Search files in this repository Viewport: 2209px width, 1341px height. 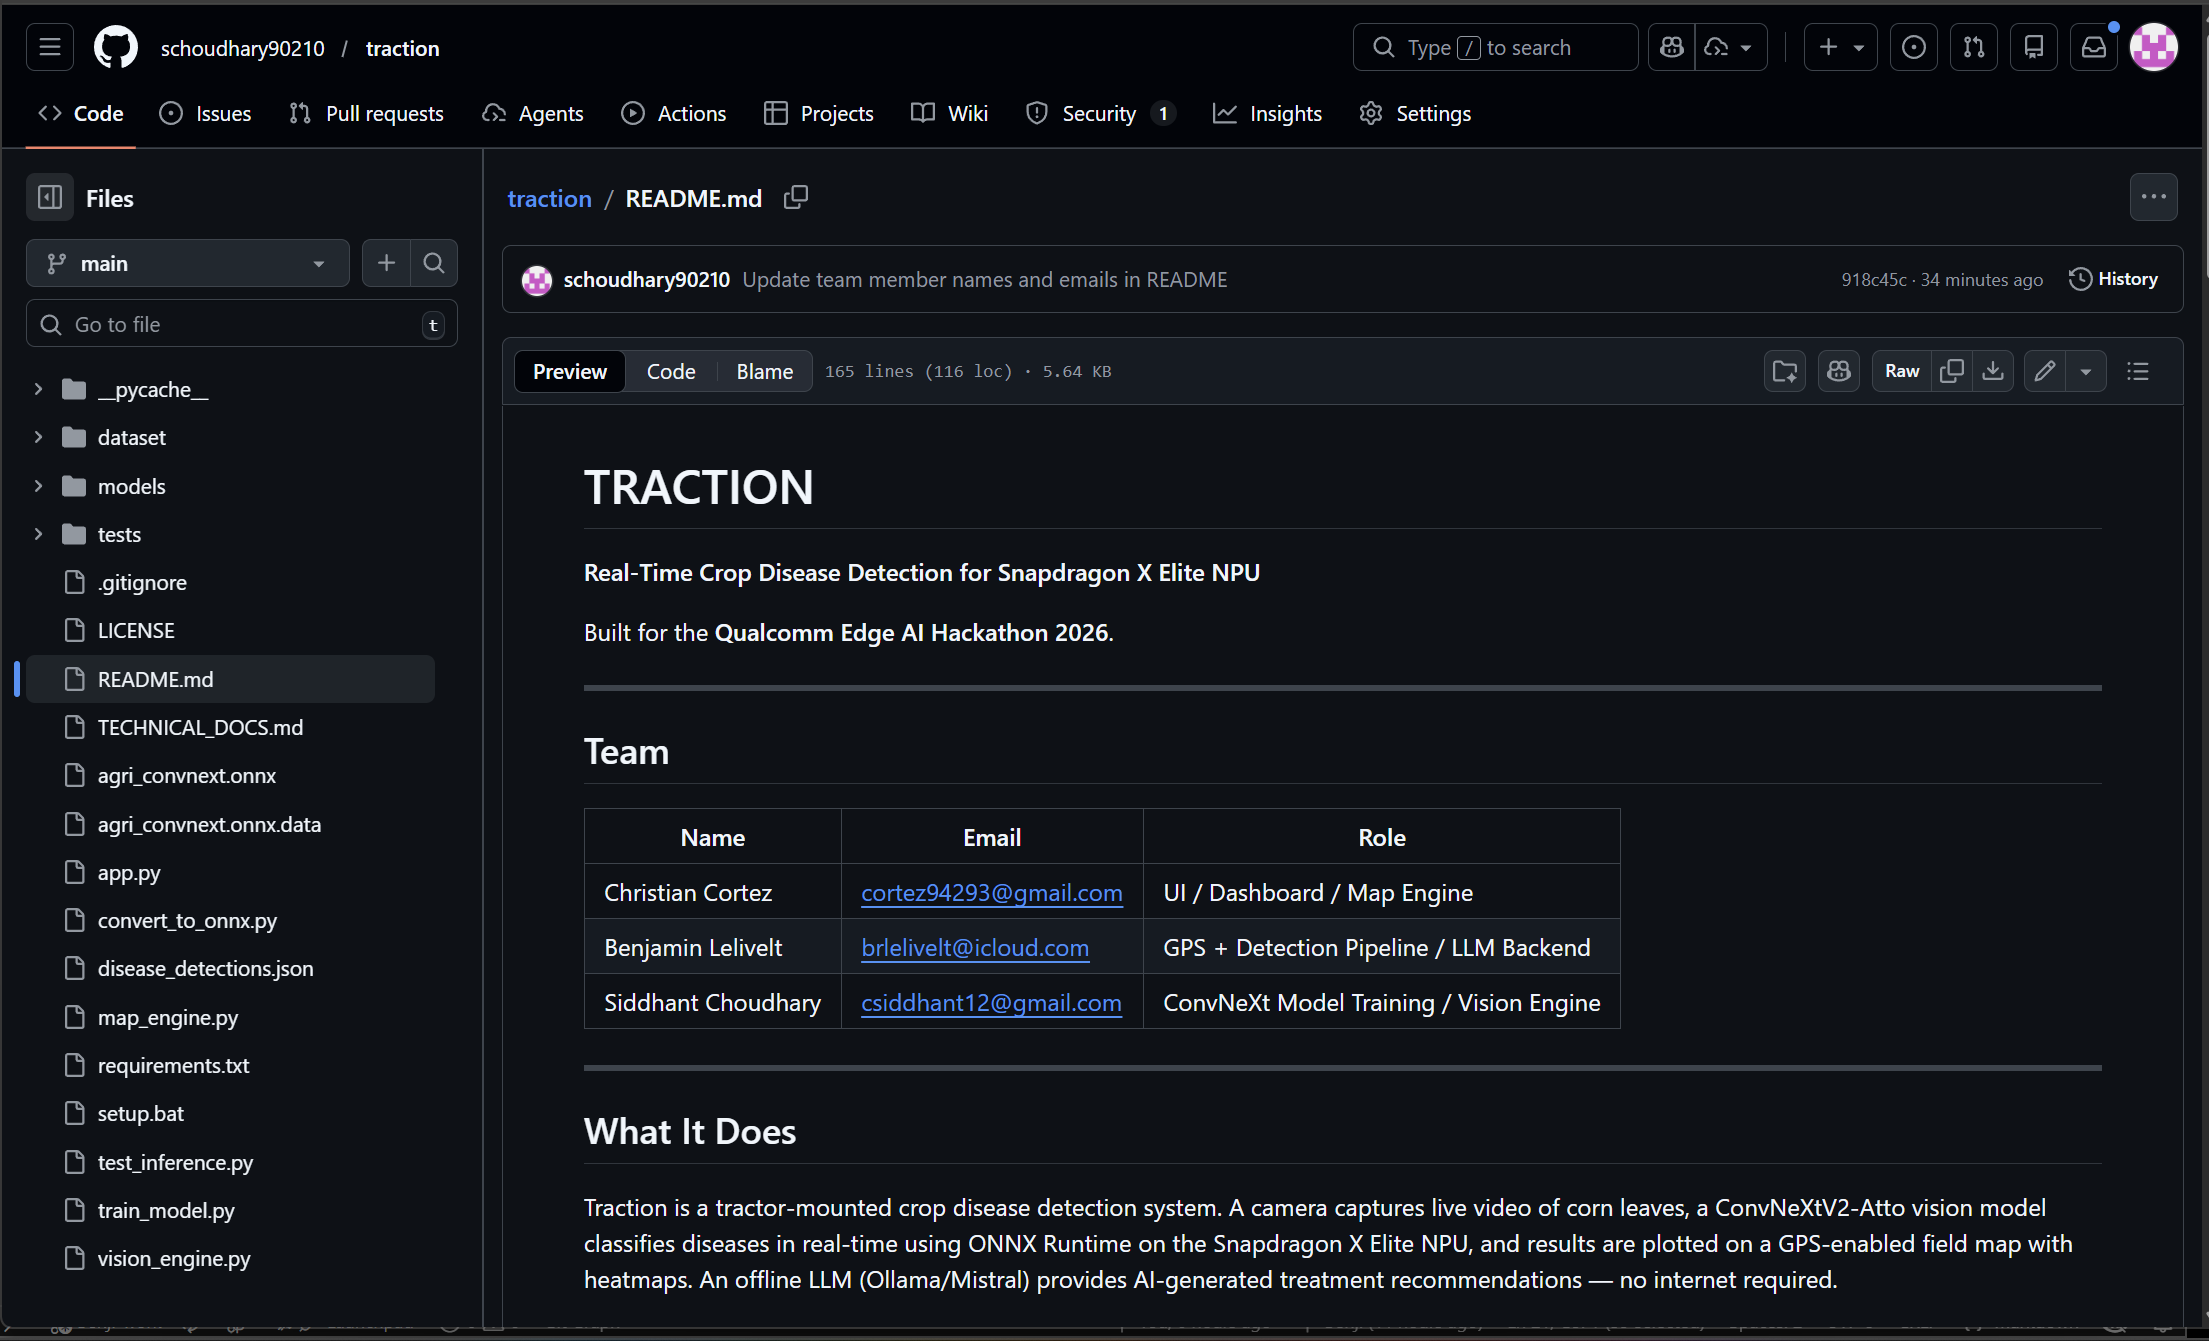pos(434,263)
